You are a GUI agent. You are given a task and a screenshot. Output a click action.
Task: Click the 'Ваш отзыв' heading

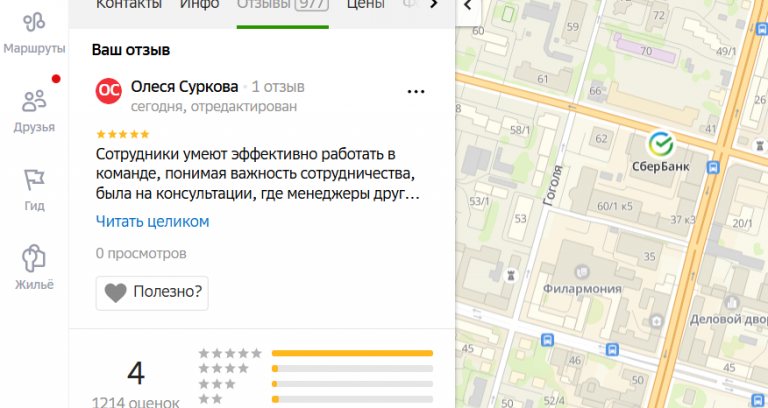pos(131,50)
